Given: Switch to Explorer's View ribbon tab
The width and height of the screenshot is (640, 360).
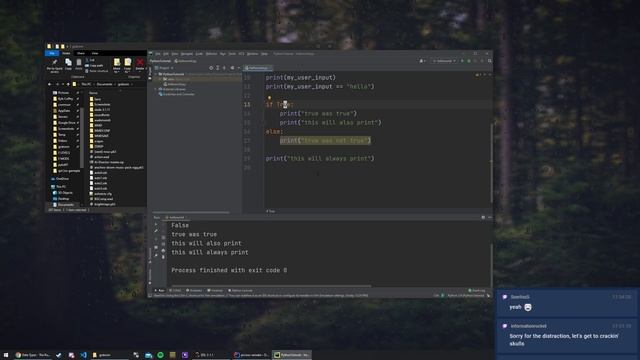Looking at the screenshot, I should coord(95,53).
